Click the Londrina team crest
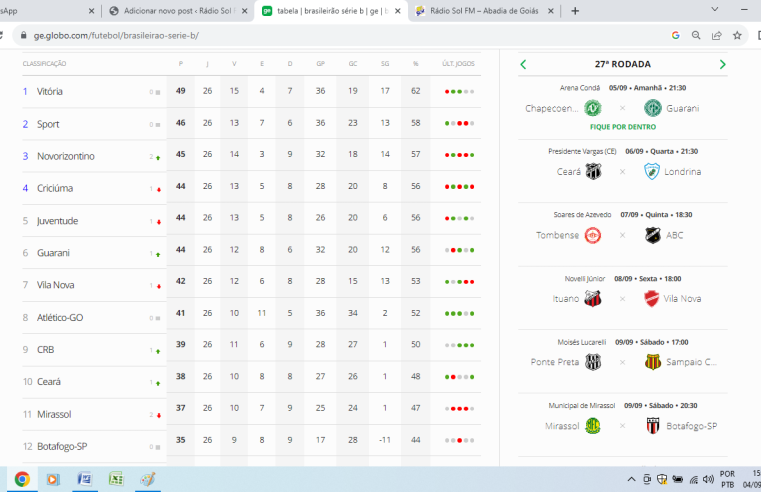Screen dimensions: 761x492 652,171
